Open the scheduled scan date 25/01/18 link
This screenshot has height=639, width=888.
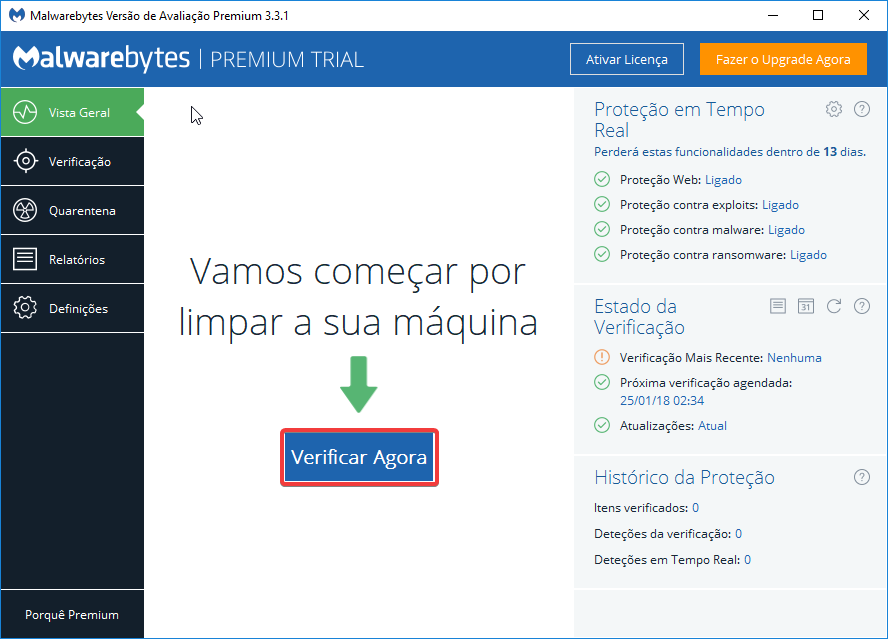[662, 400]
